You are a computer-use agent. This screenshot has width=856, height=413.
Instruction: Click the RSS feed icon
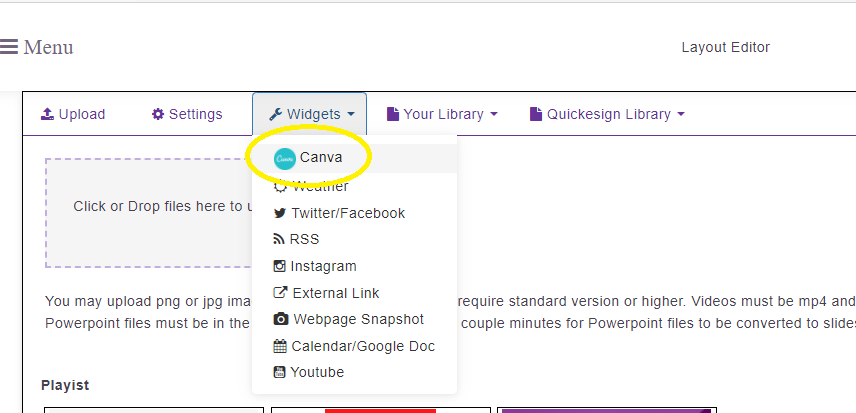click(279, 240)
